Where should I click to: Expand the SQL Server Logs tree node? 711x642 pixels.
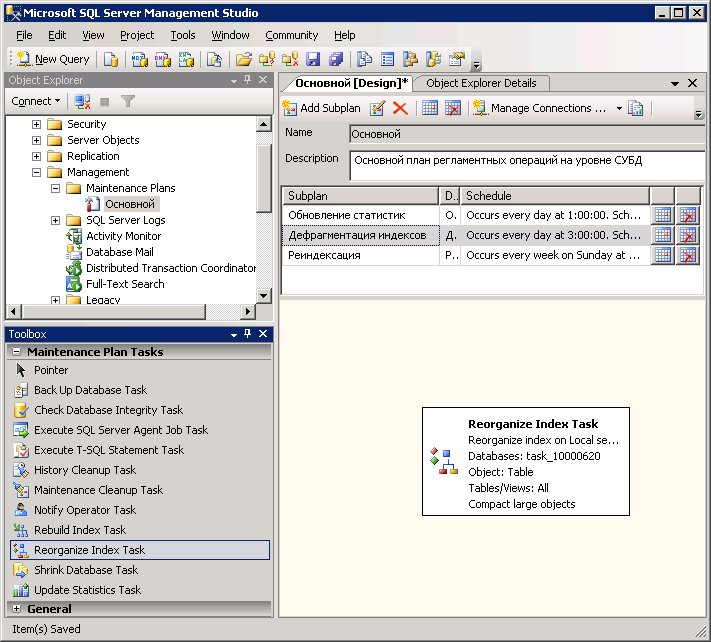[x=56, y=220]
